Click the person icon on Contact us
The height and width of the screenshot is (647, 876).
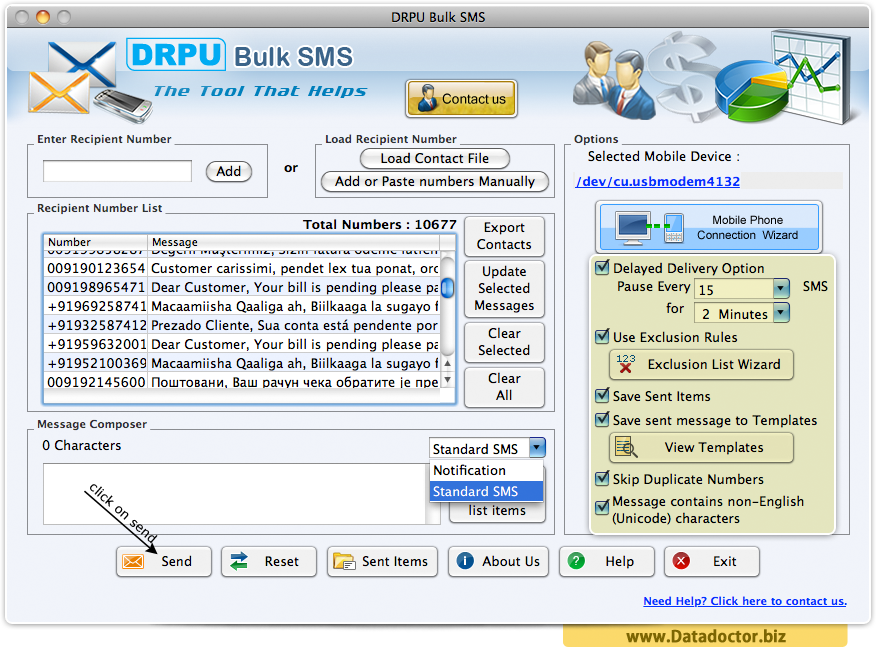coord(427,98)
